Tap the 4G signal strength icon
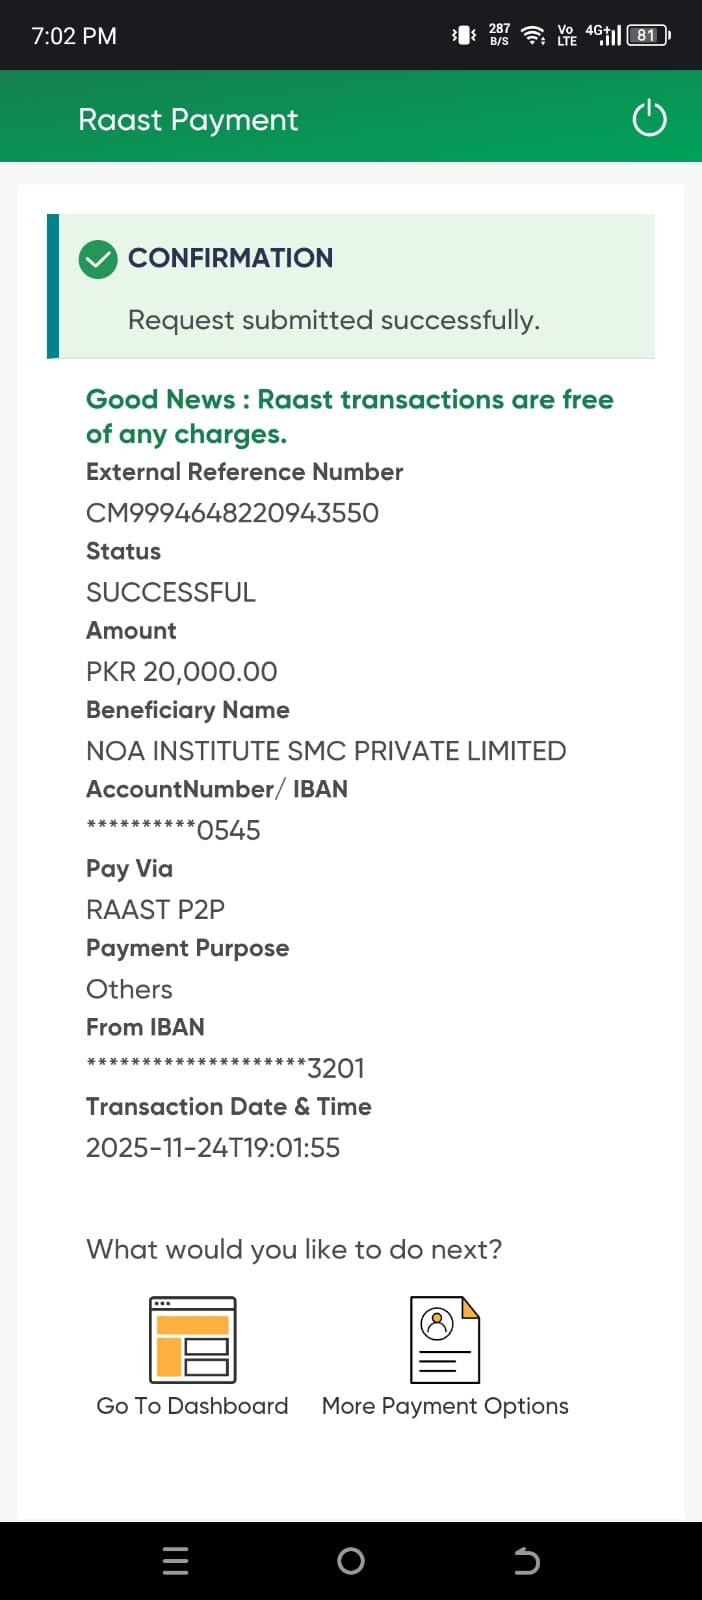The height and width of the screenshot is (1600, 702). [603, 35]
